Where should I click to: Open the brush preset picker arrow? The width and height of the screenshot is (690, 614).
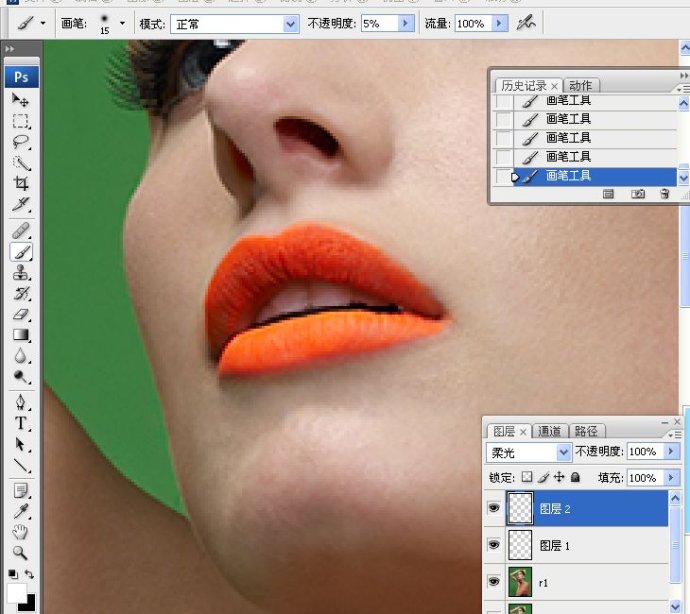122,23
